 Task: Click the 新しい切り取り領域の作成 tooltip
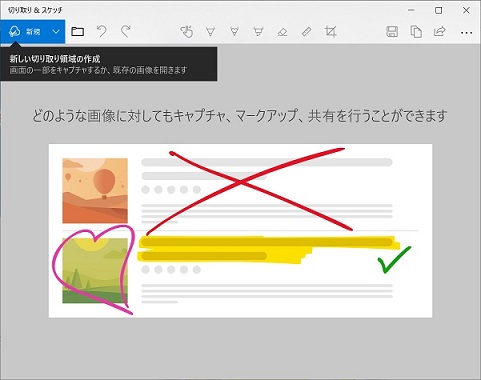coord(109,64)
